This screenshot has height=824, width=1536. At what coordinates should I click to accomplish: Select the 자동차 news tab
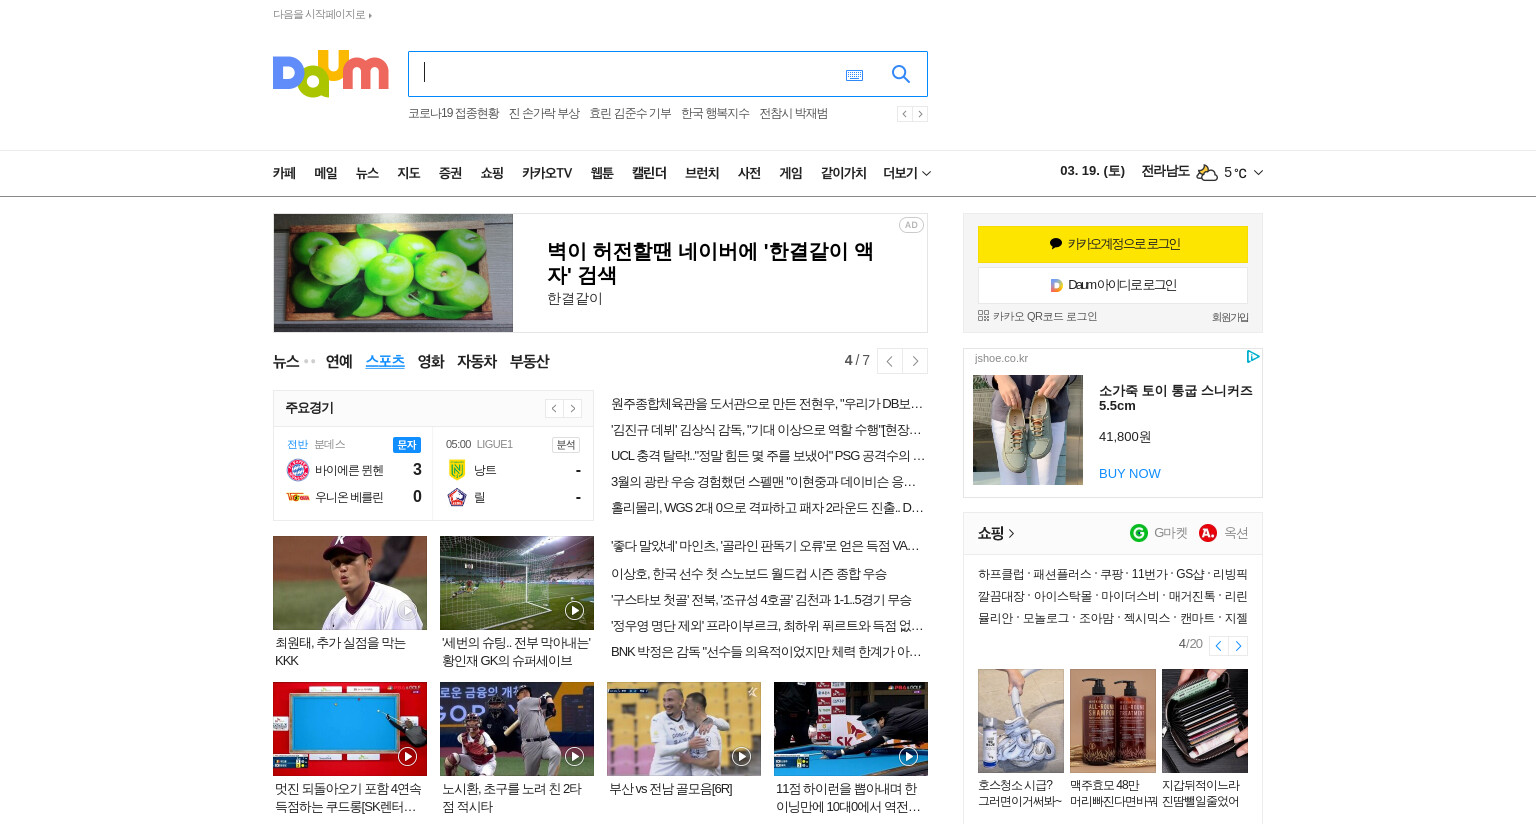[x=477, y=361]
